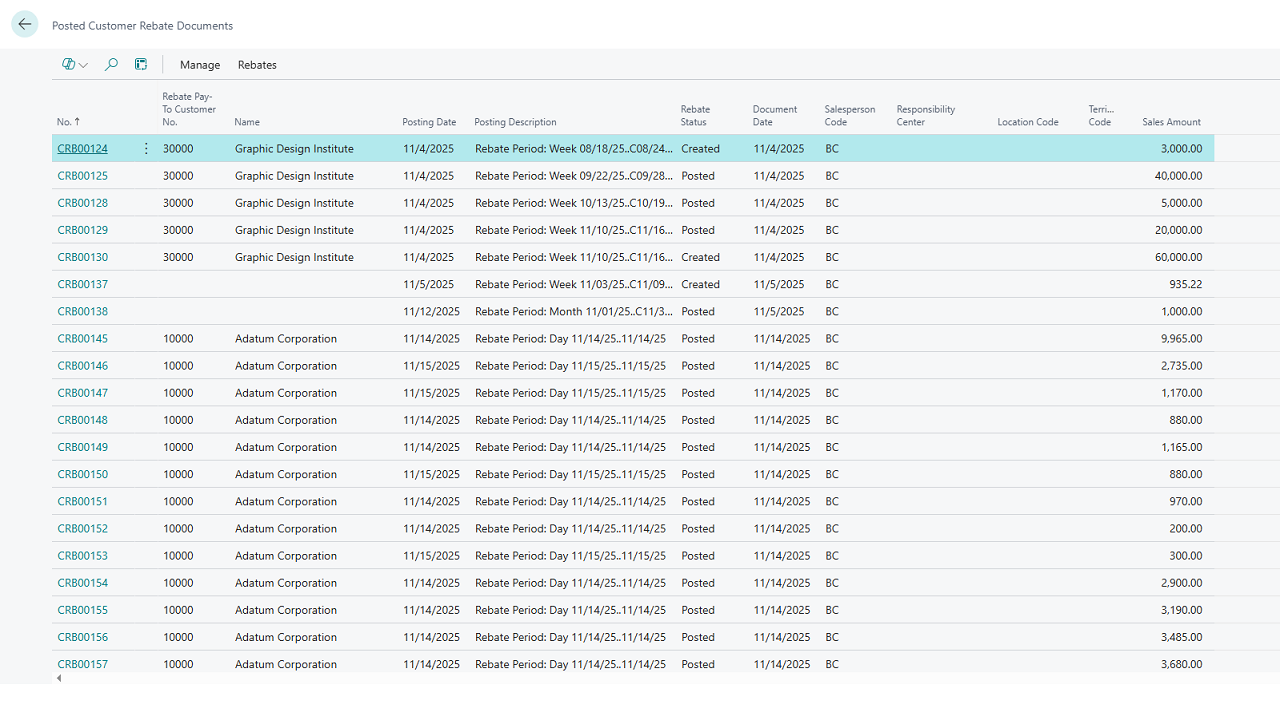1280x720 pixels.
Task: Select the Name cell of CRB00145
Action: pos(286,339)
